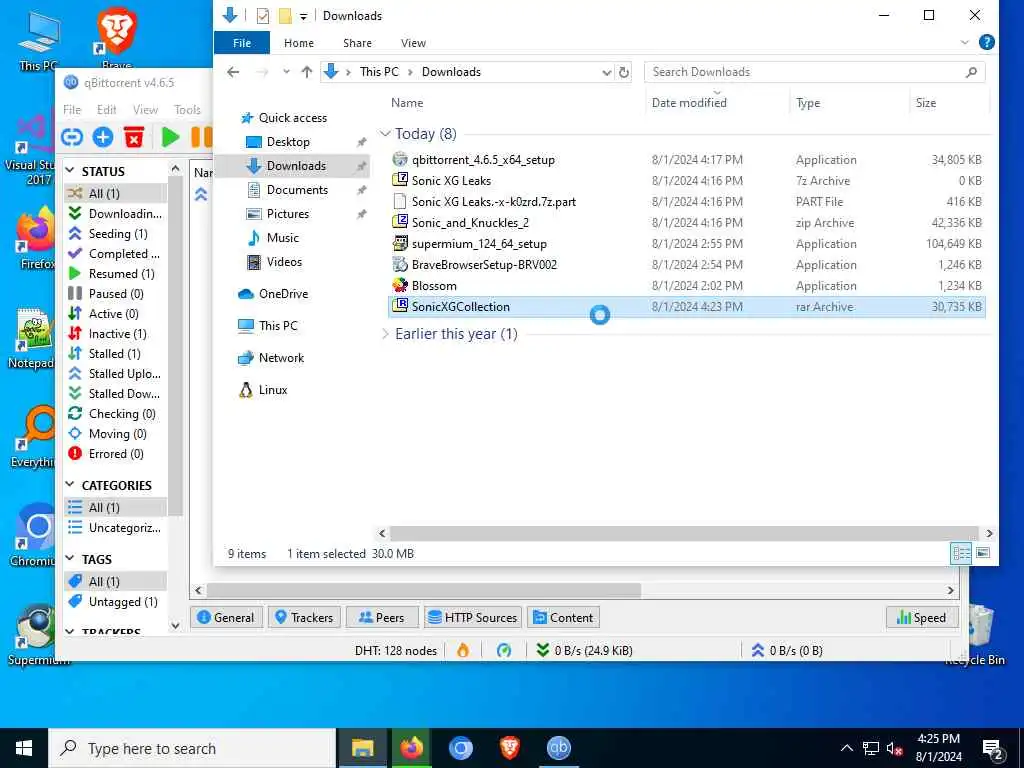Viewport: 1024px width, 768px height.
Task: Open the Share ribbon tab
Action: coord(357,43)
